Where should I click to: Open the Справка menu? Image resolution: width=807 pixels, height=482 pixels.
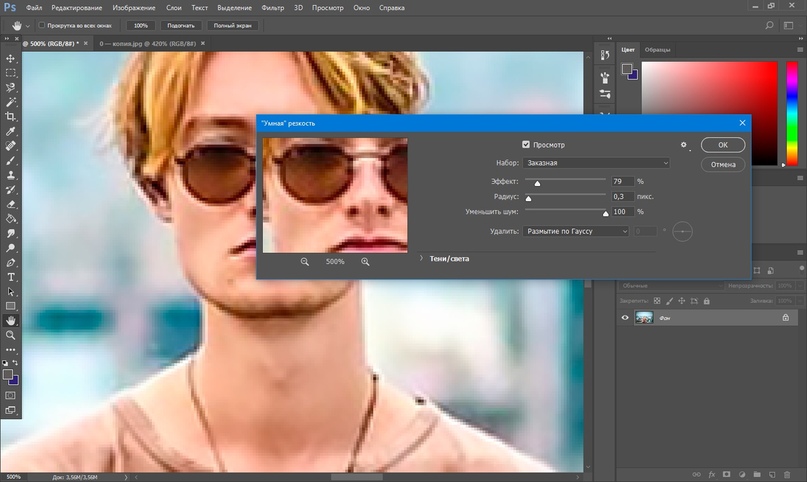[392, 8]
